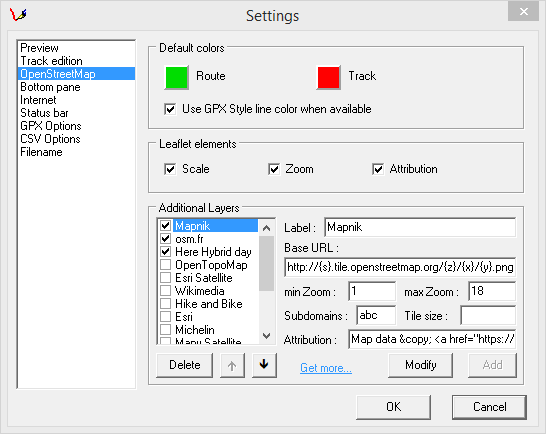546x434 pixels.
Task: Delete the selected layer
Action: tap(185, 365)
